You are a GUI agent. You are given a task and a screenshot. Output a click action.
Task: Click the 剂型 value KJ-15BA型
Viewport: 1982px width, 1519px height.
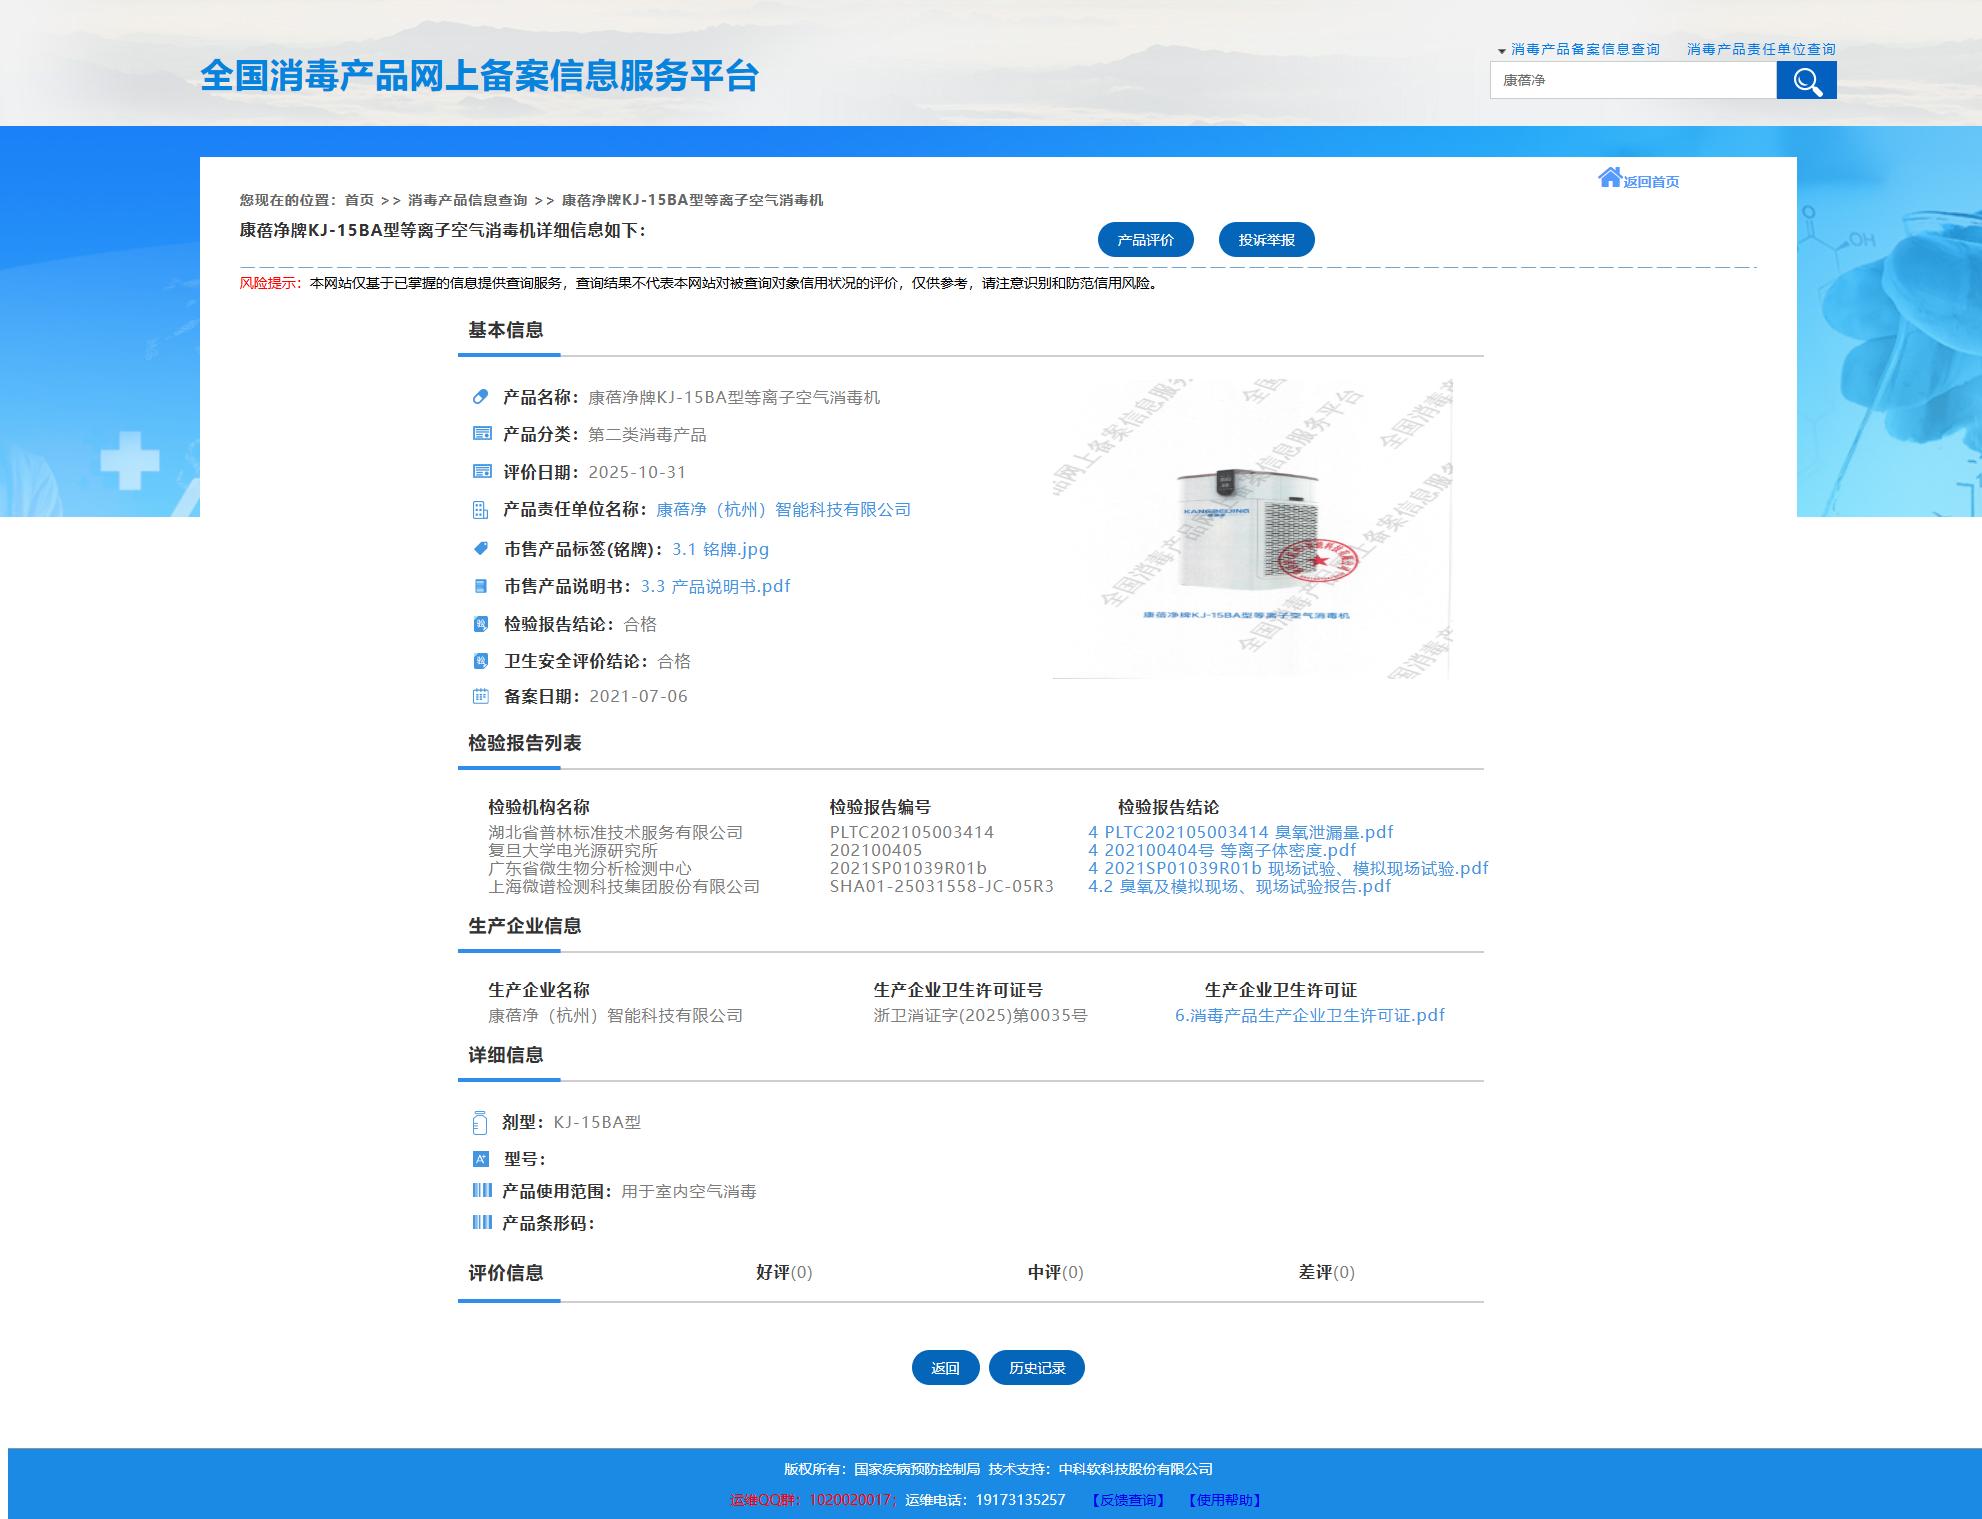click(x=597, y=1122)
